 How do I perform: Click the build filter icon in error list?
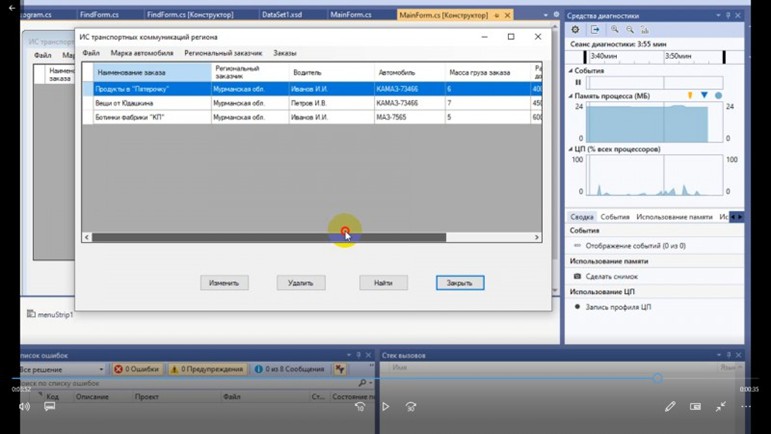click(x=340, y=369)
